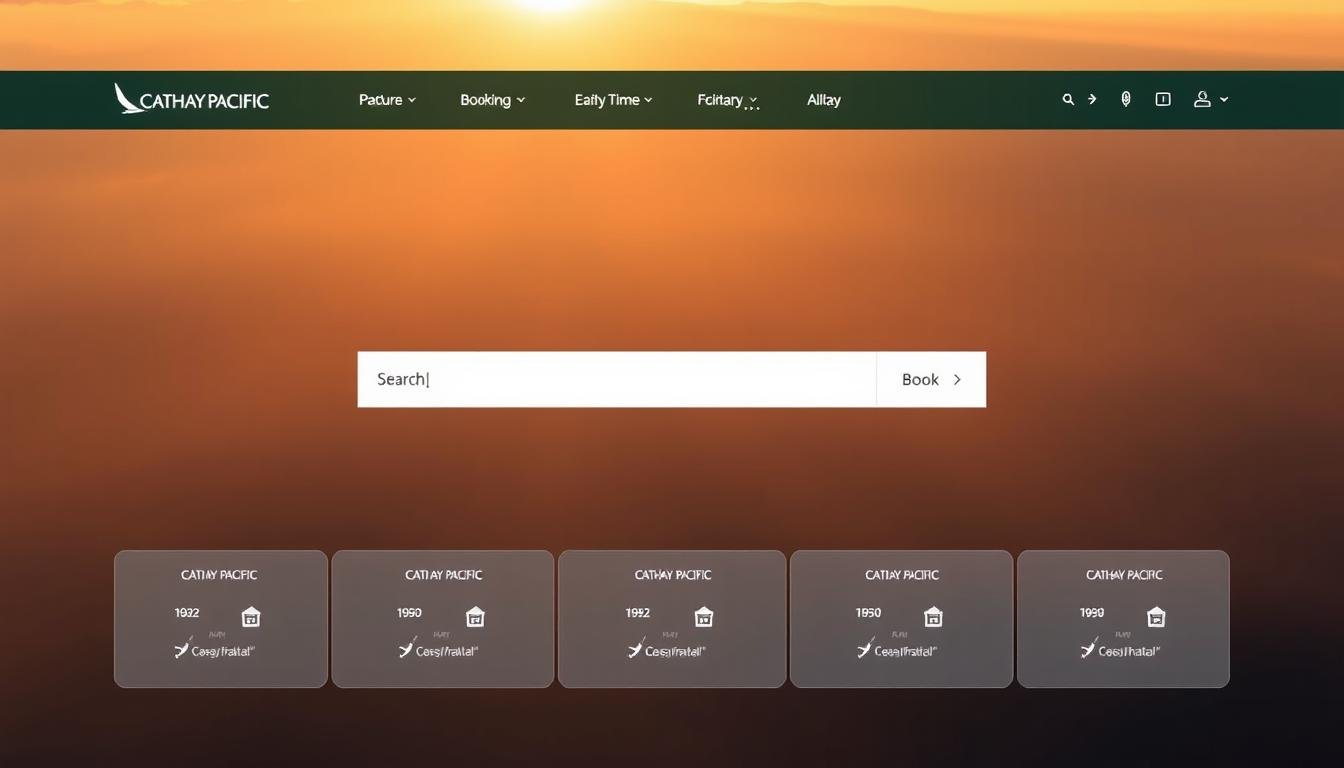Click the square panel icon in header

pos(1163,100)
